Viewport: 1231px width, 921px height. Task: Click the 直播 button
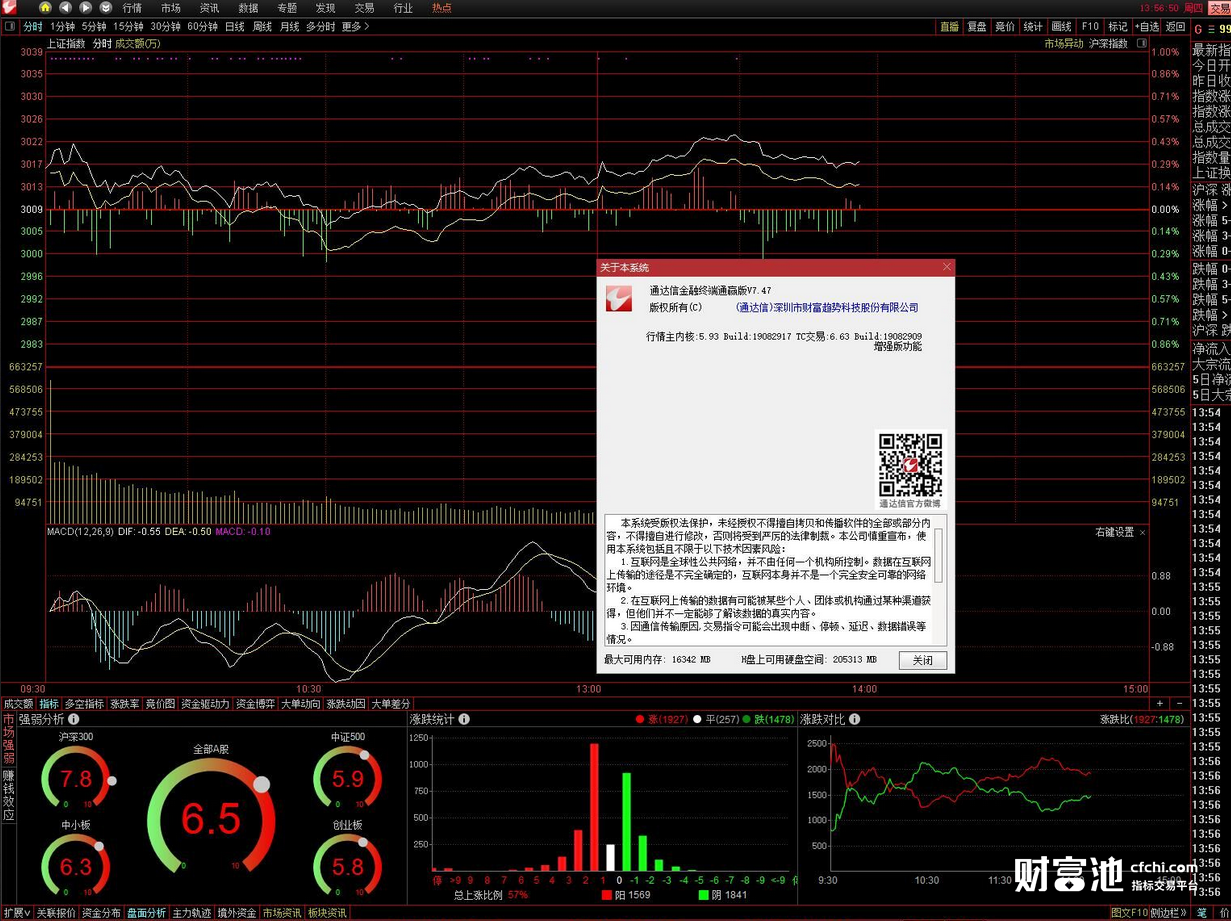pyautogui.click(x=949, y=26)
